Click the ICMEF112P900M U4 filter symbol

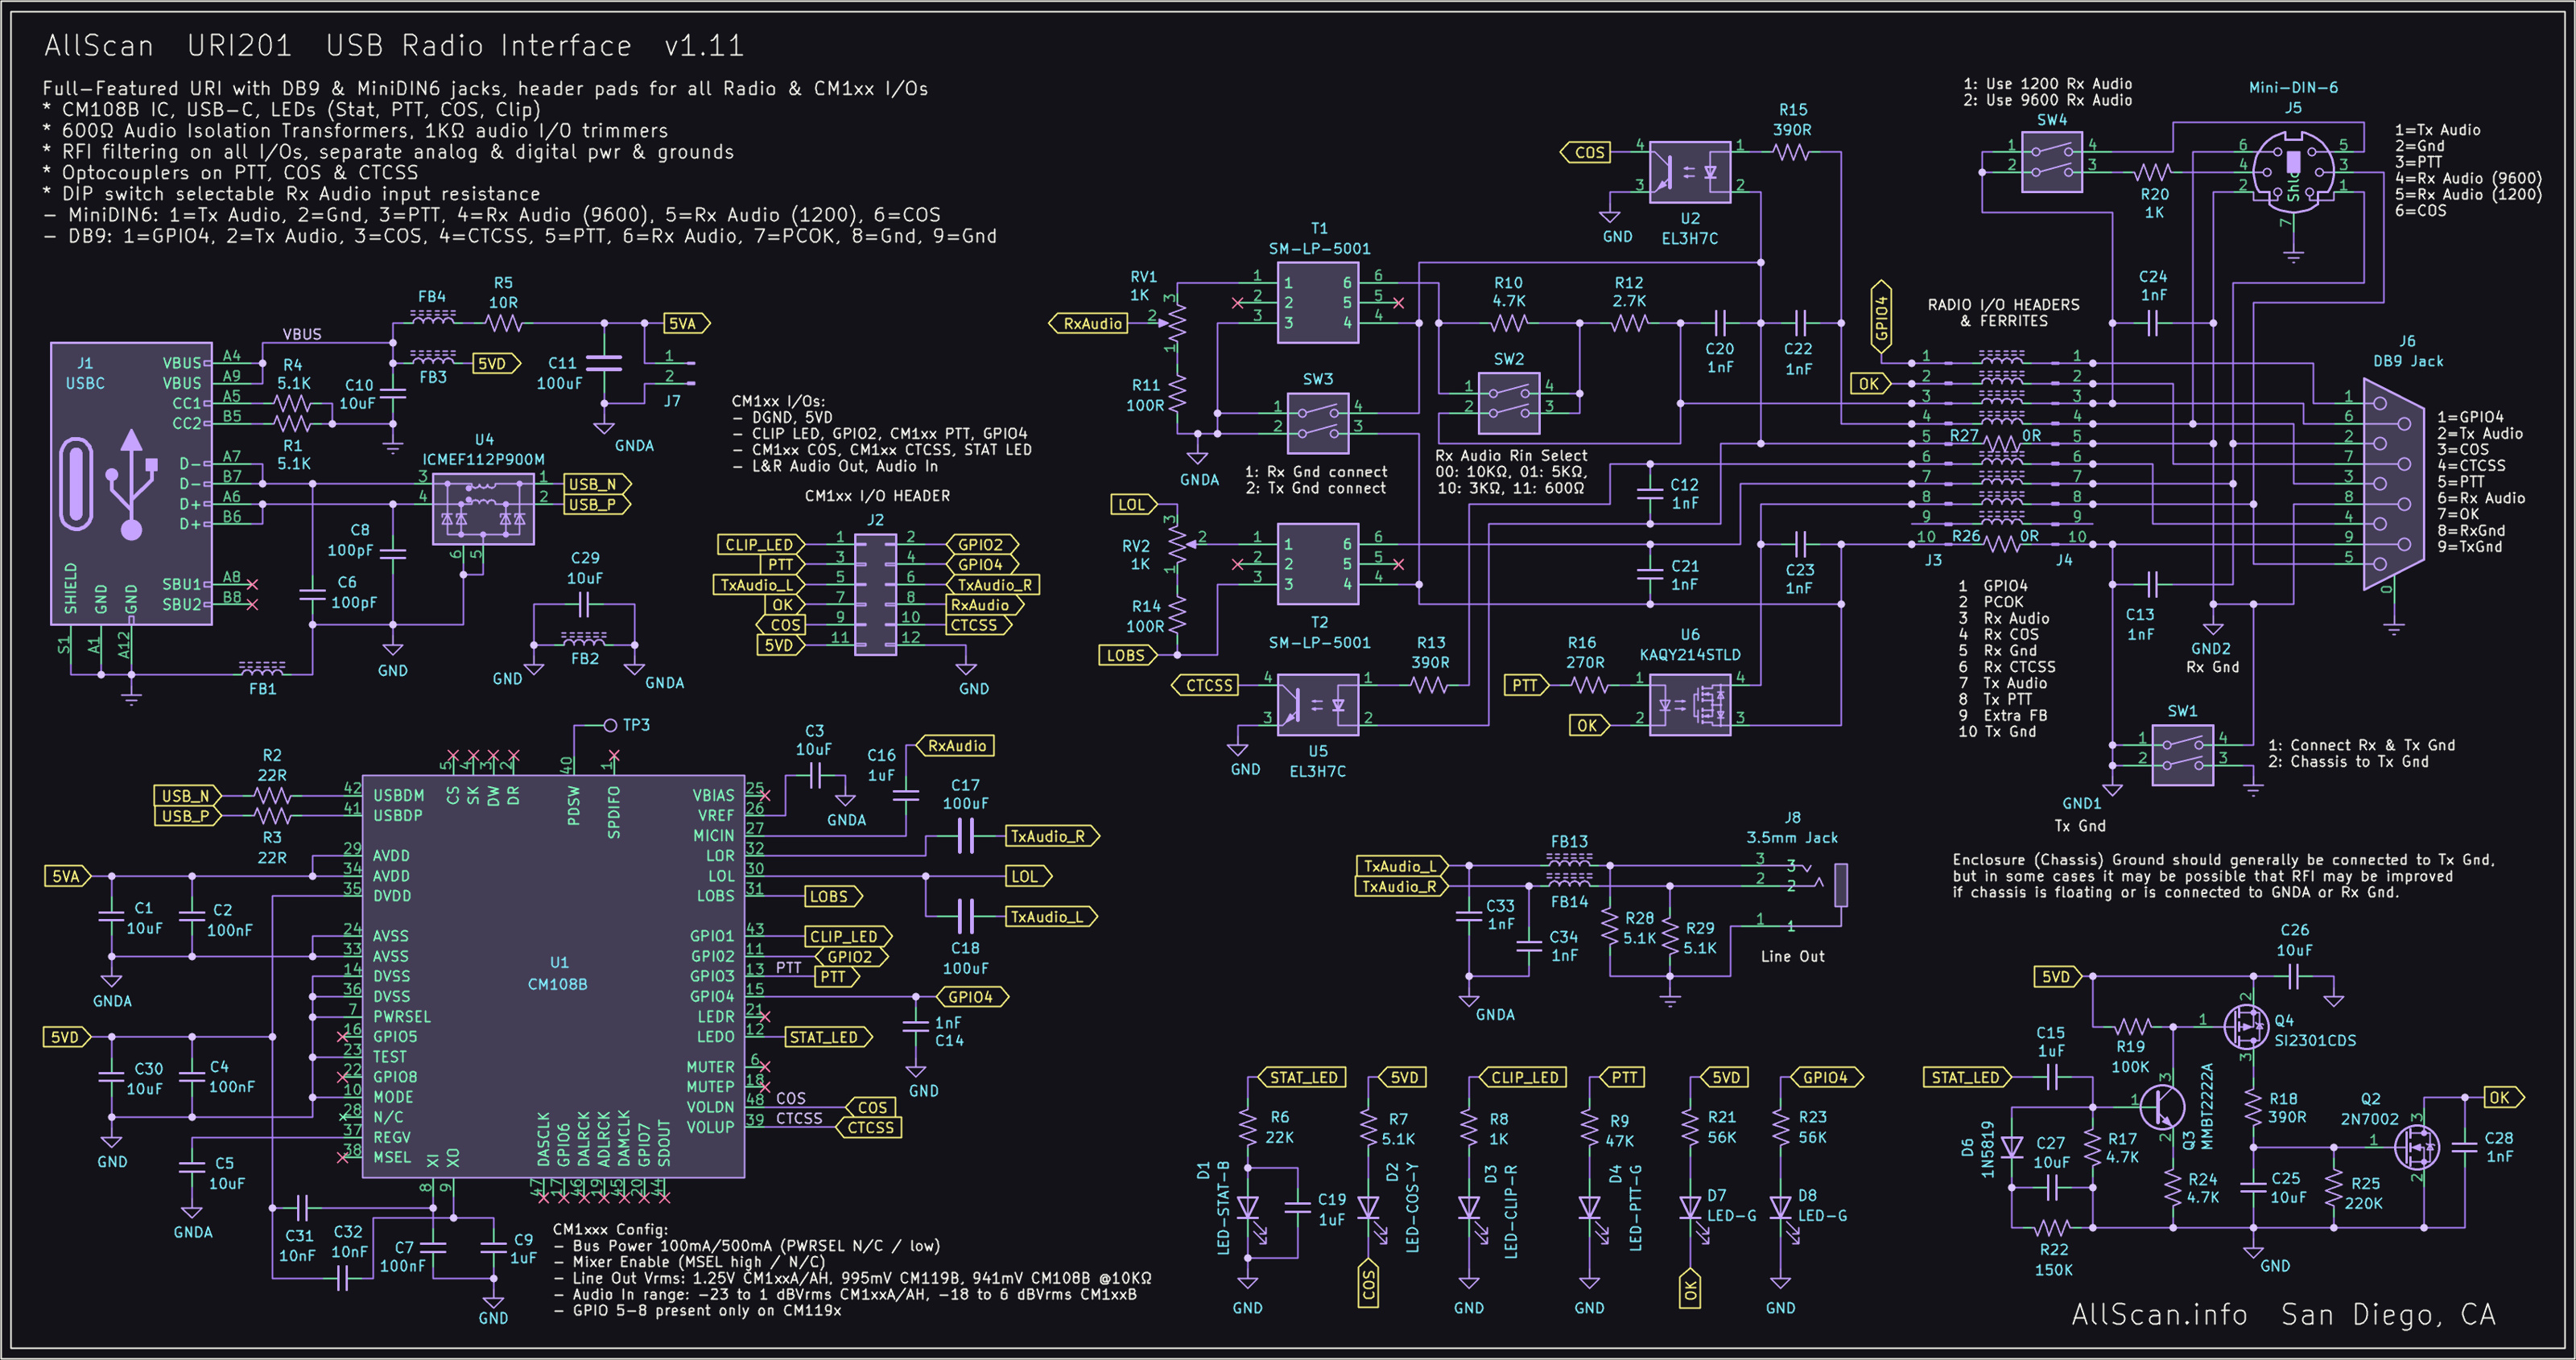483,508
